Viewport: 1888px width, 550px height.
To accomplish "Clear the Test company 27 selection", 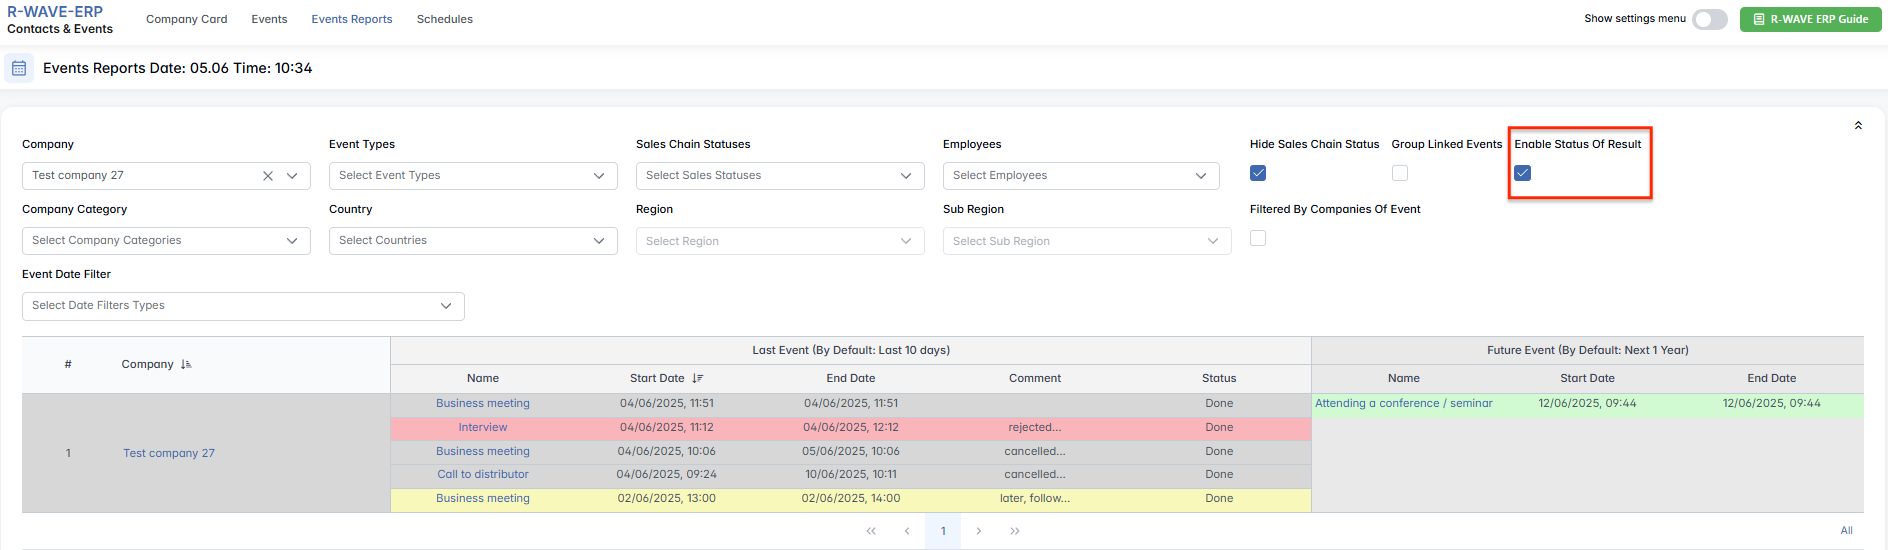I will [268, 176].
